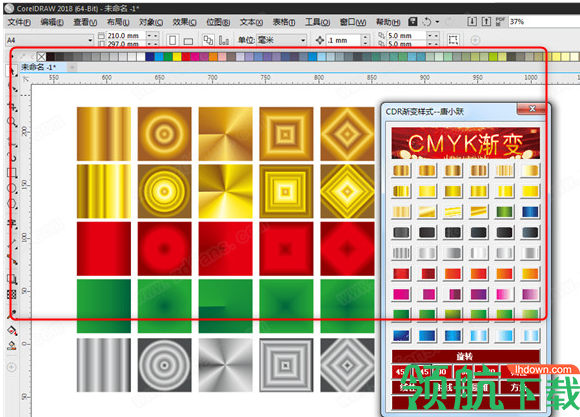Open the 单位 毫米 units dropdown
580x417 pixels.
pos(281,40)
